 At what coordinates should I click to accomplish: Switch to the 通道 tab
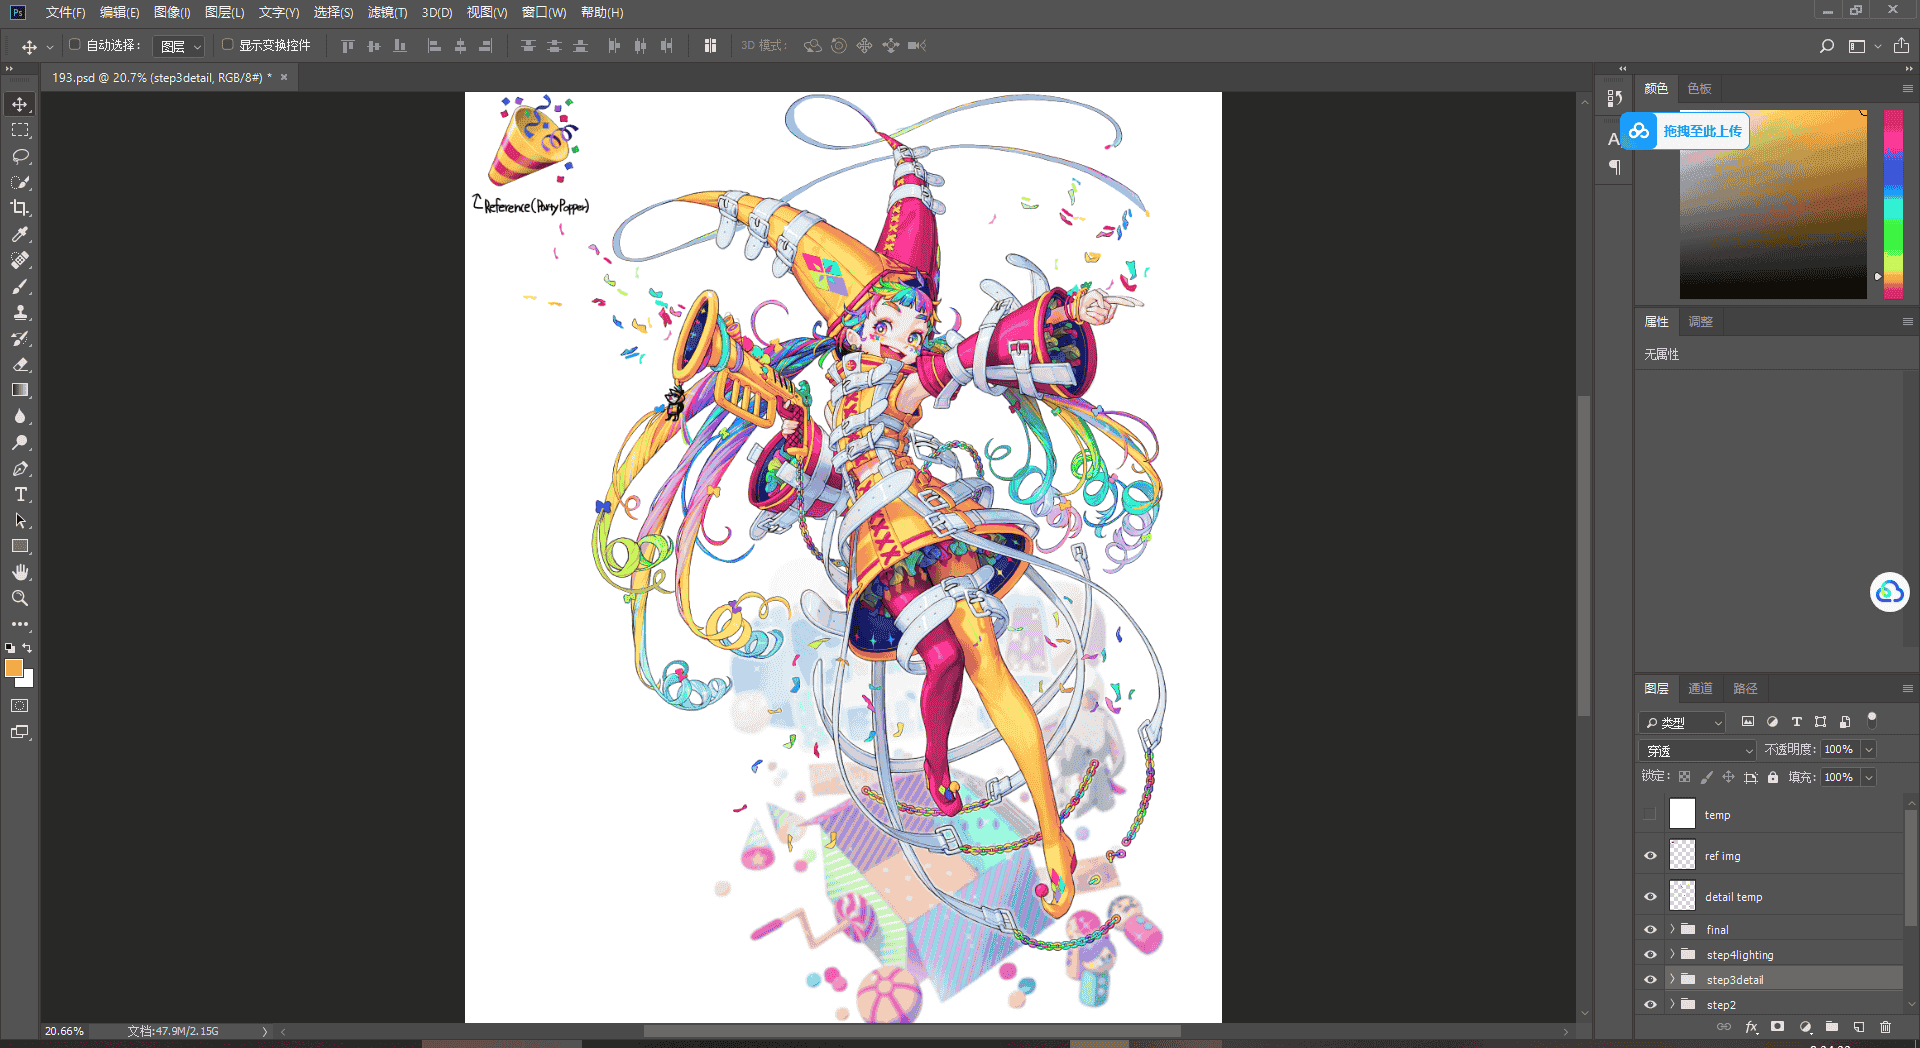point(1700,688)
